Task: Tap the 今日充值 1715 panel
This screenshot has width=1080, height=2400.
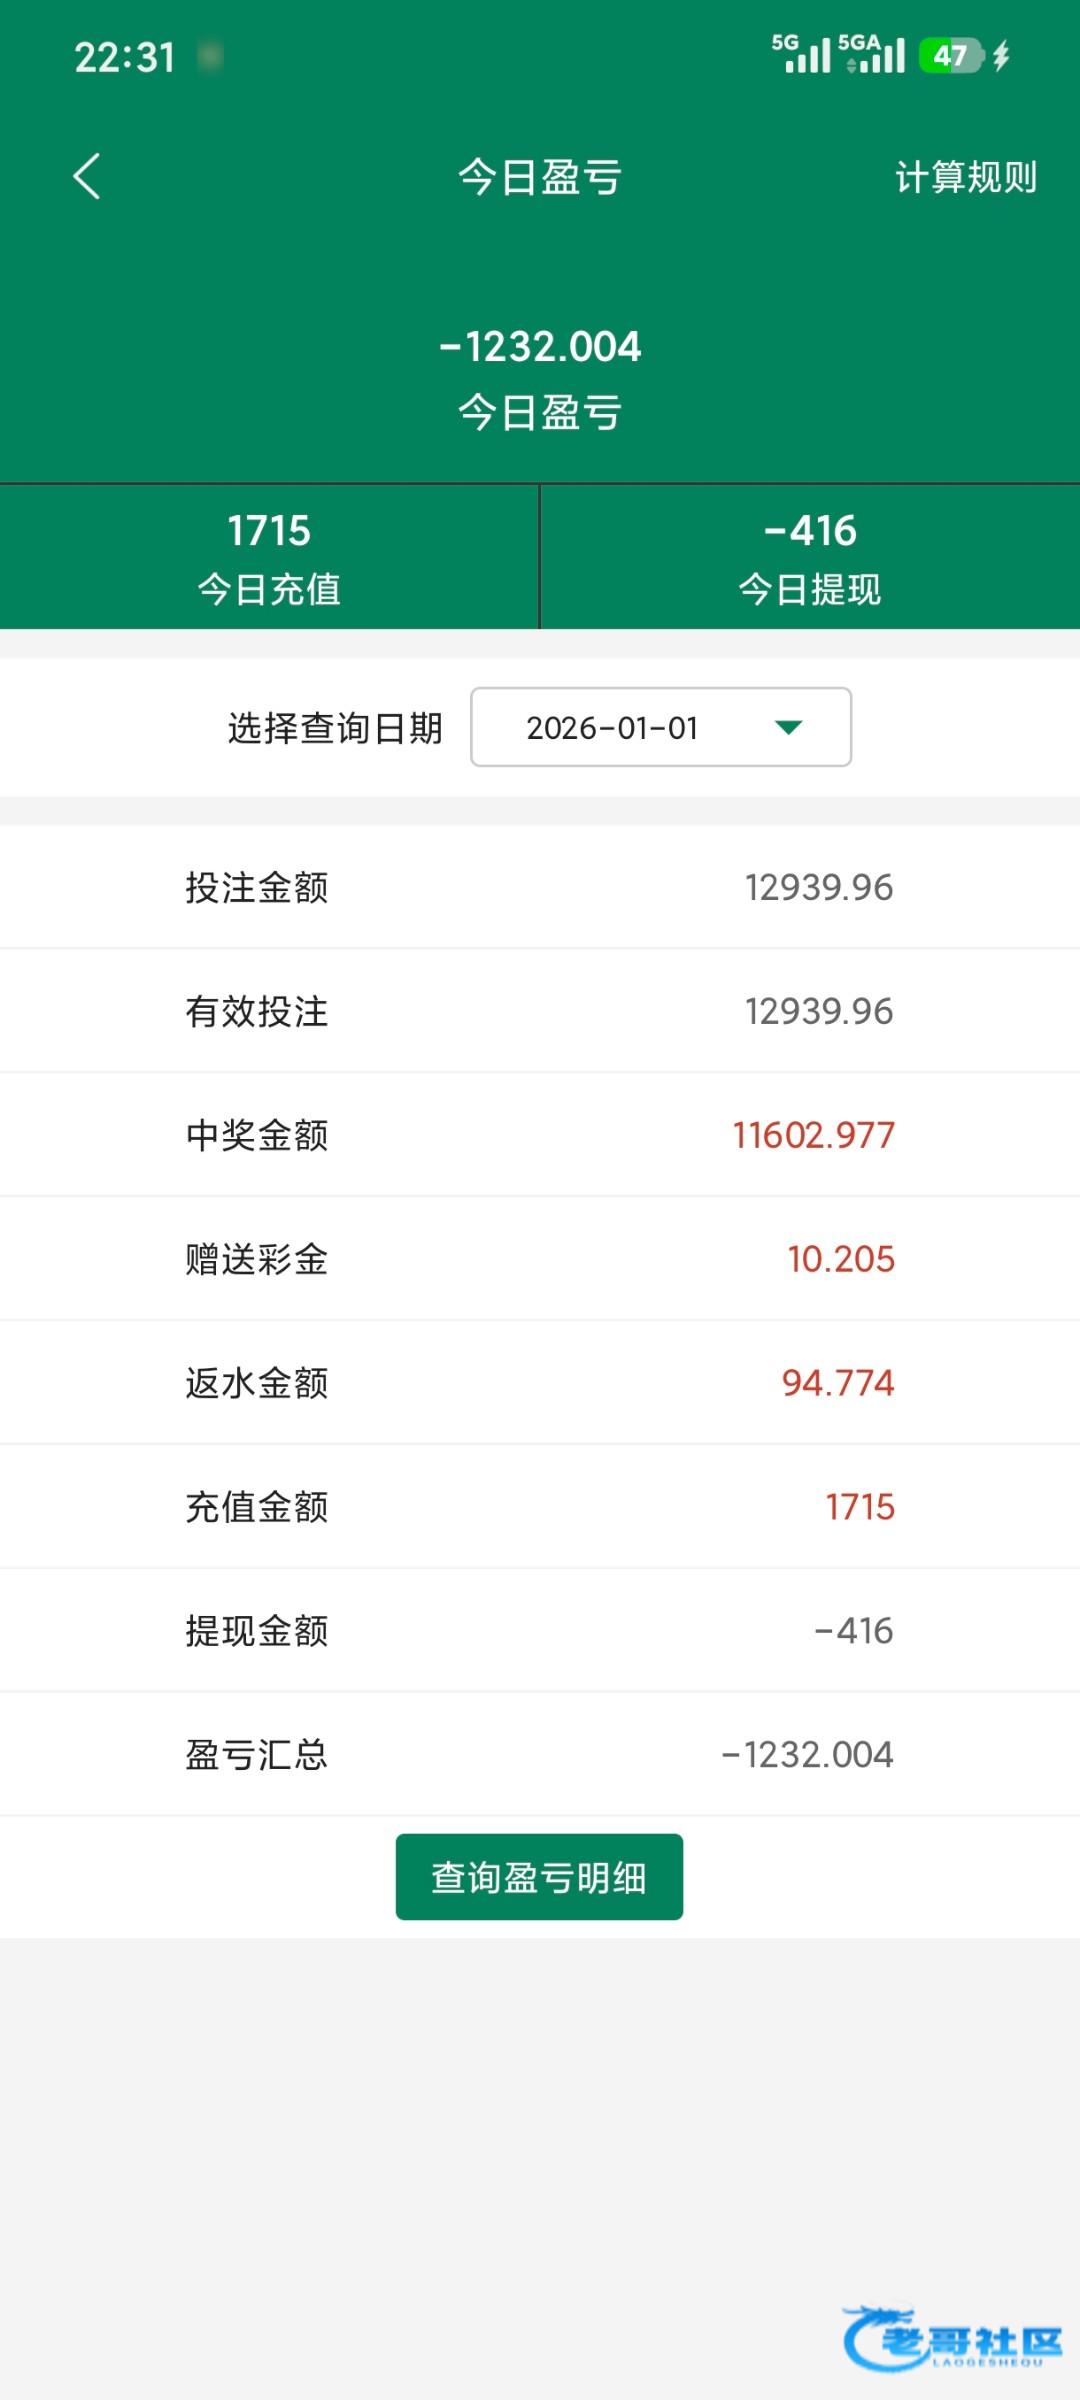Action: coord(269,557)
